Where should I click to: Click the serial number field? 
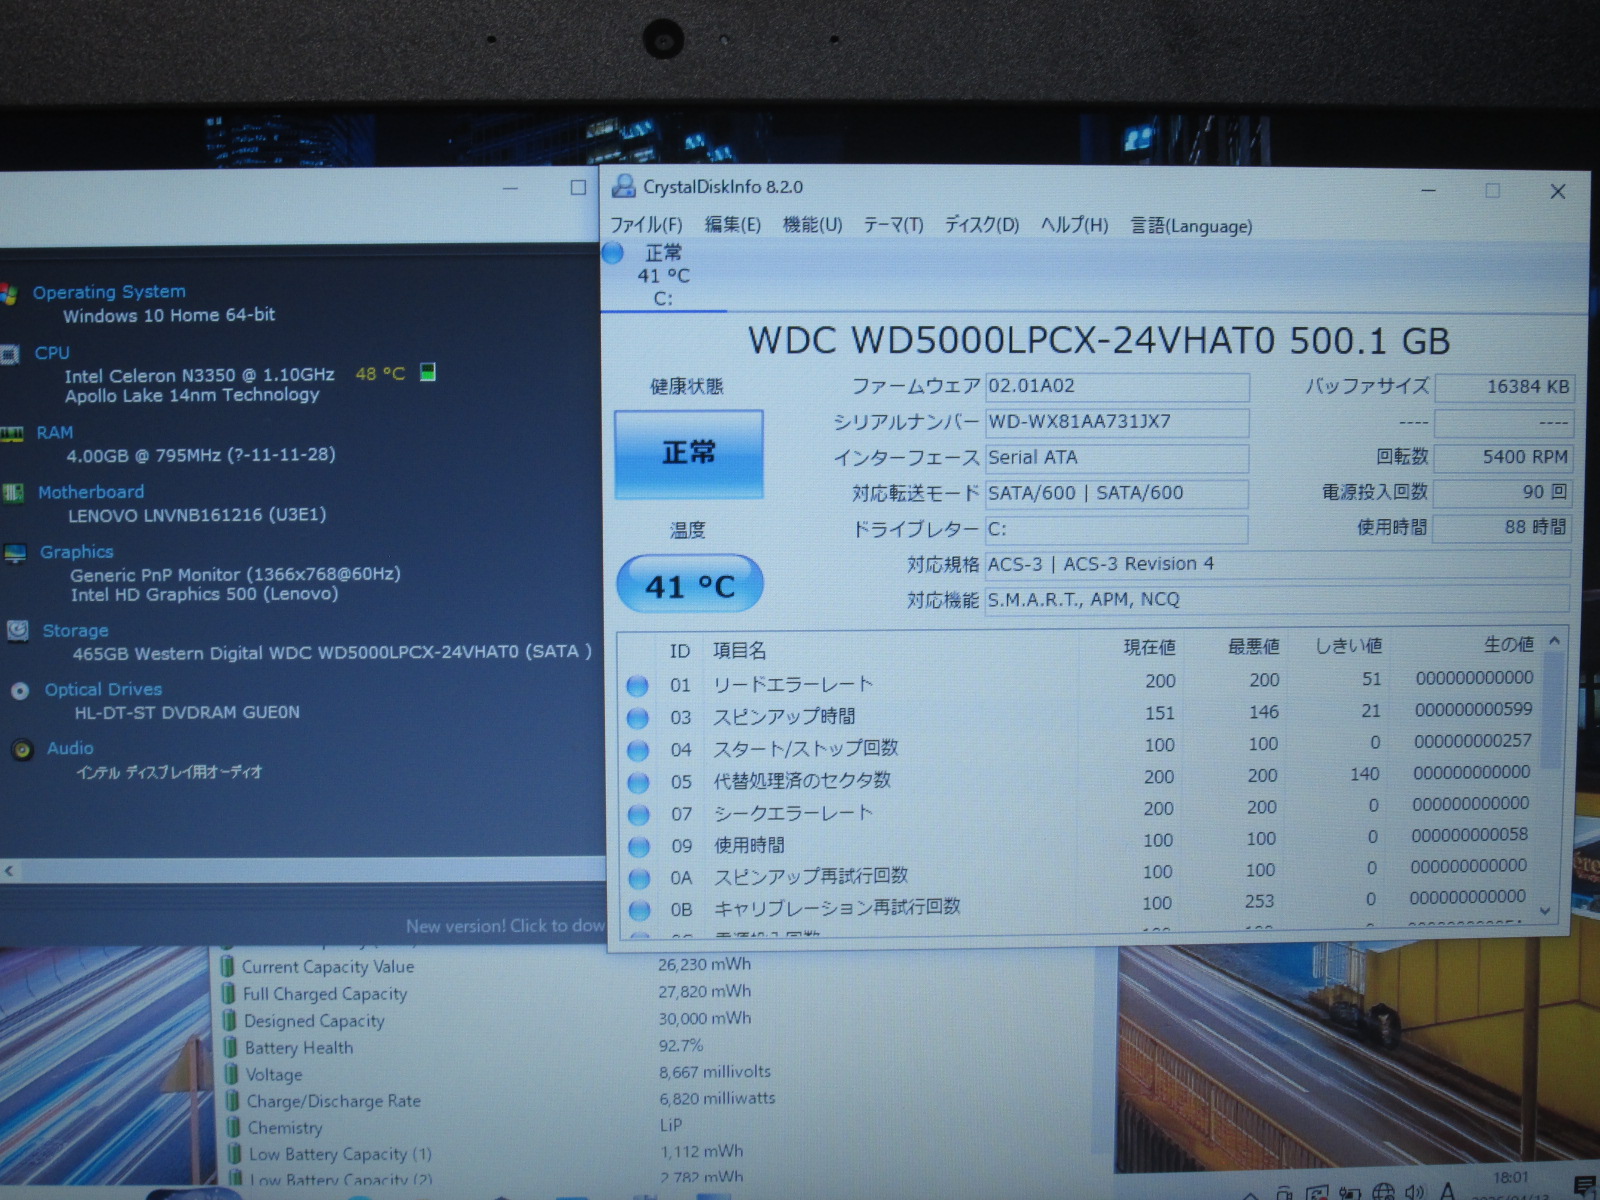(x=1116, y=422)
